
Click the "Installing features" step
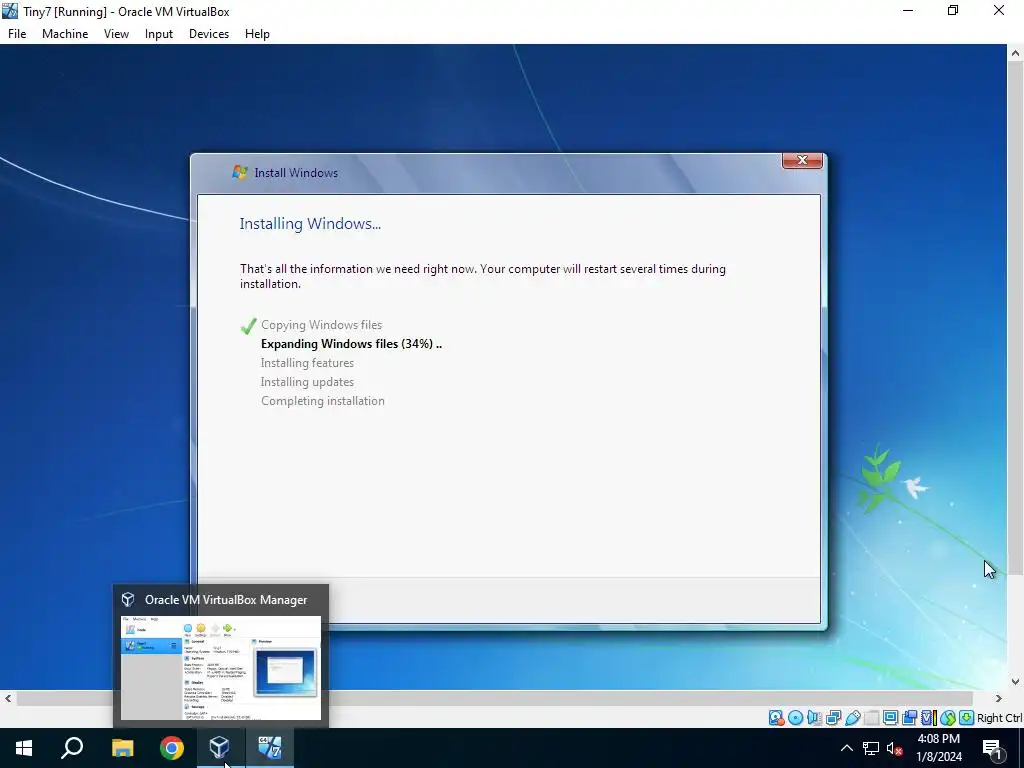[x=307, y=362]
